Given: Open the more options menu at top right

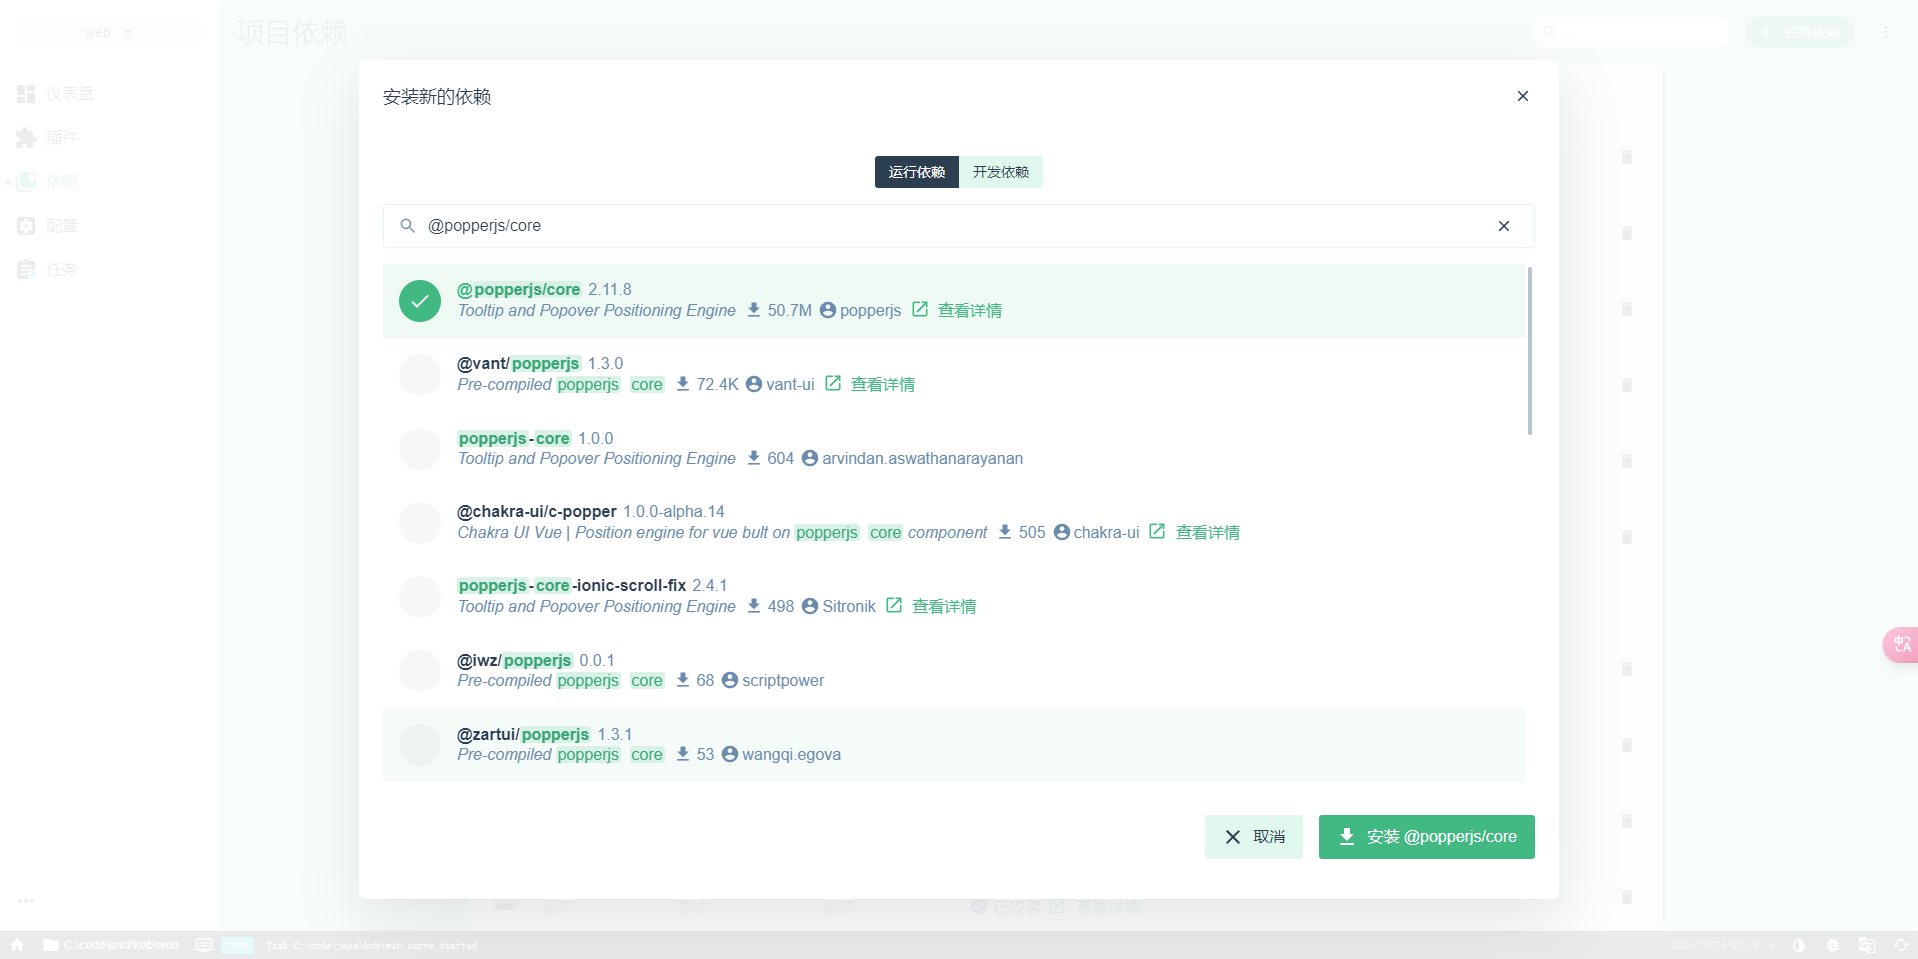Looking at the screenshot, I should (1886, 32).
